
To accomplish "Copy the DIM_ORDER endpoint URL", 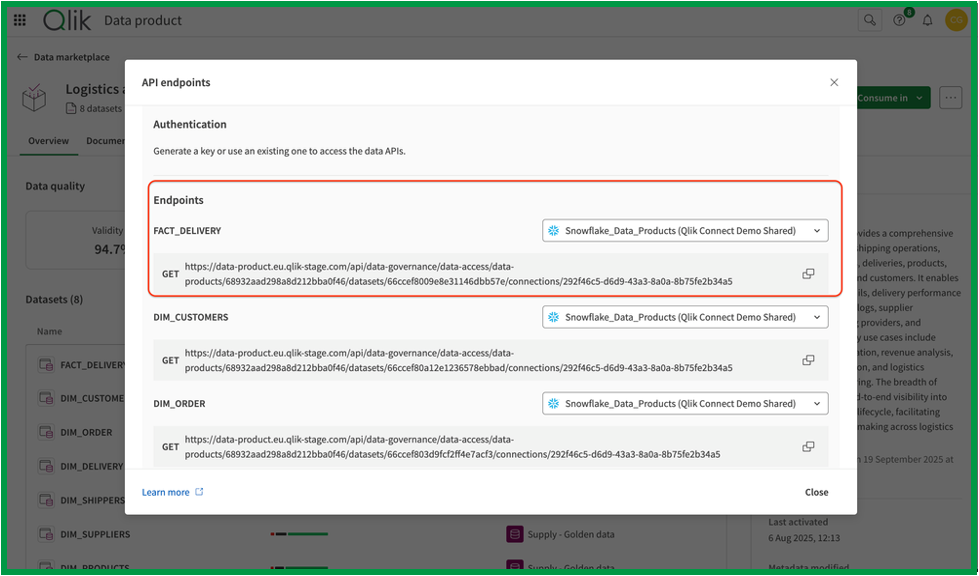I will coord(808,446).
